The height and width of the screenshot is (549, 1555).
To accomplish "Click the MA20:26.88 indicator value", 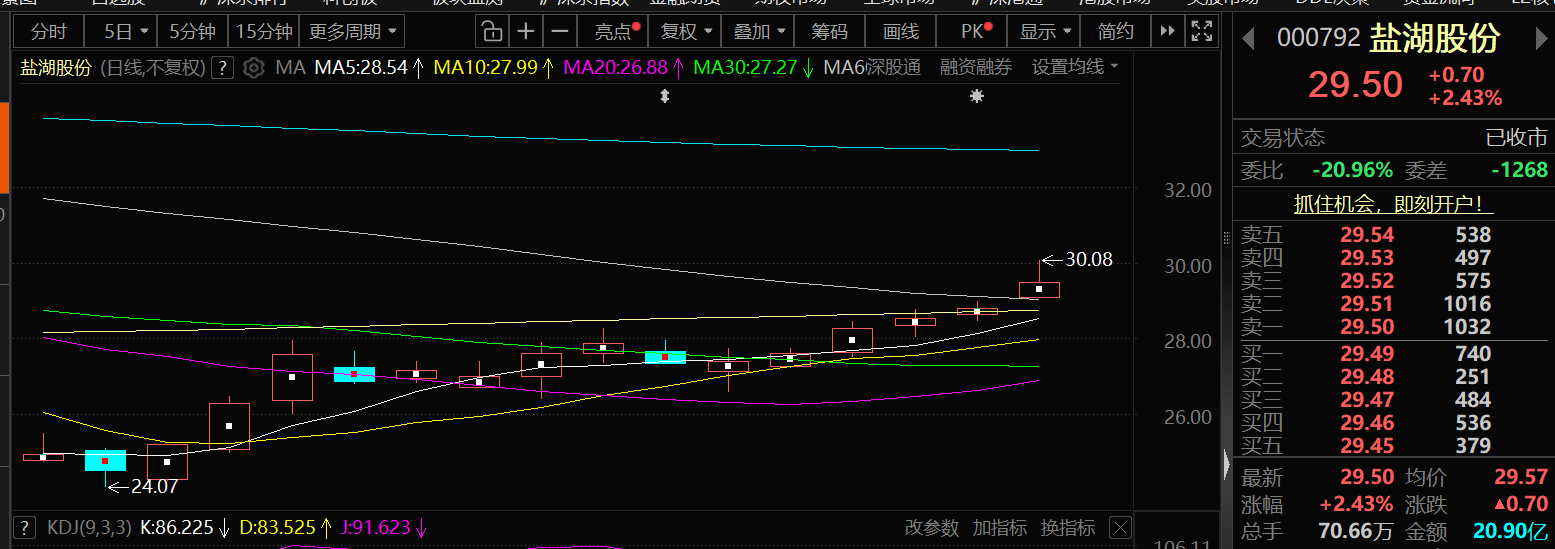I will pos(624,68).
